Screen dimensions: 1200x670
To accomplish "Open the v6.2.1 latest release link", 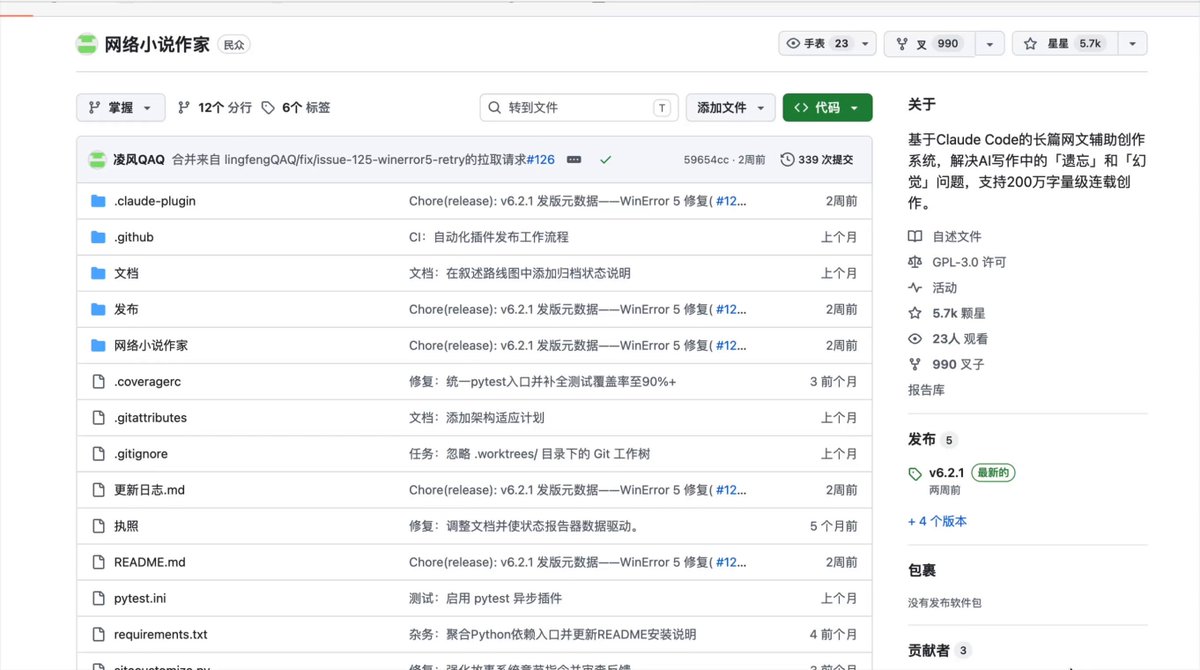I will [x=946, y=473].
